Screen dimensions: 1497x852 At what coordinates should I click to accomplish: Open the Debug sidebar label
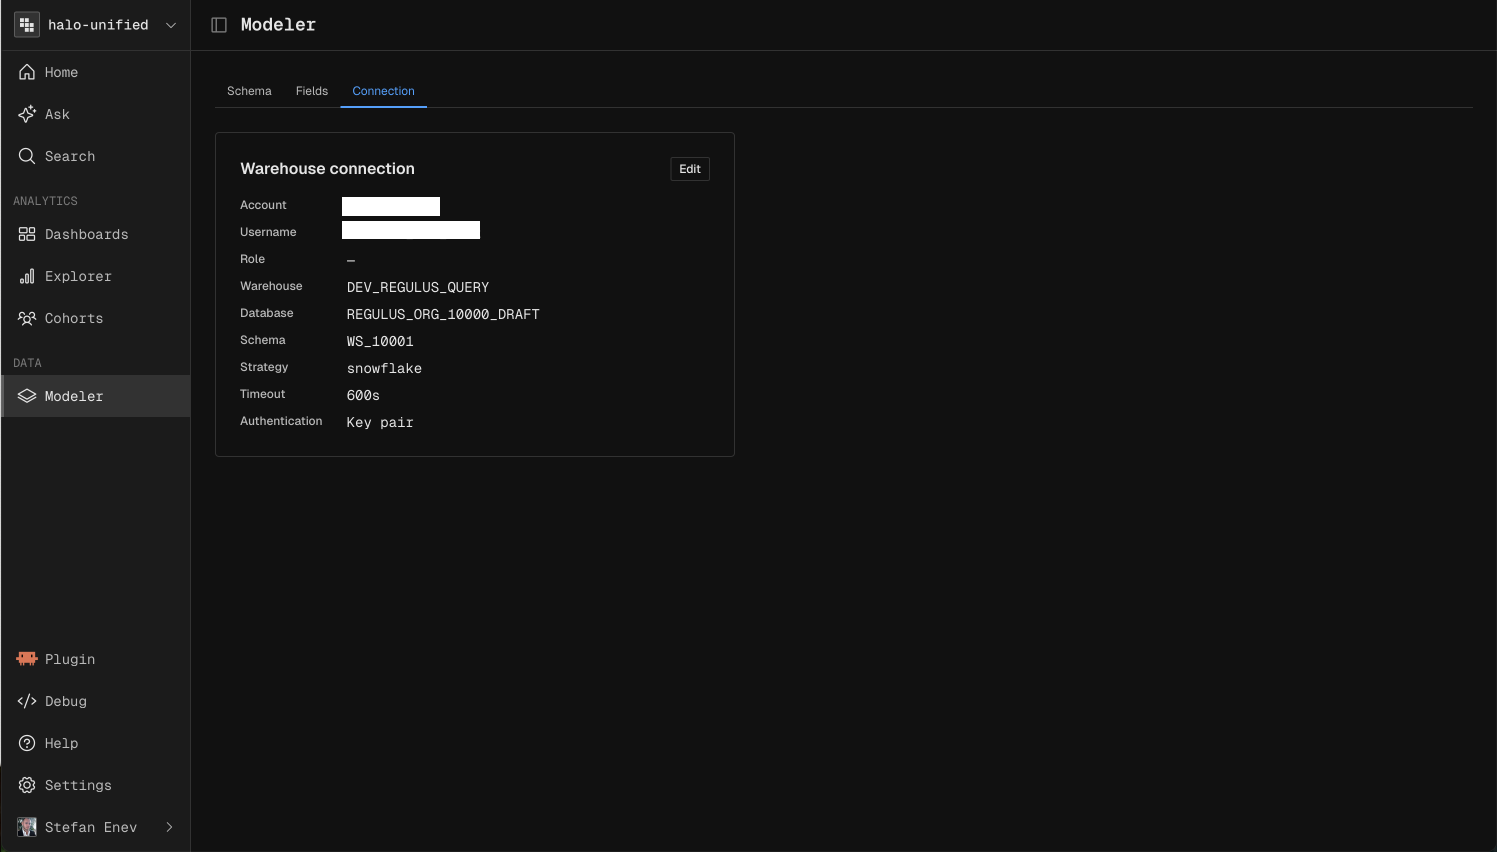[x=66, y=701]
